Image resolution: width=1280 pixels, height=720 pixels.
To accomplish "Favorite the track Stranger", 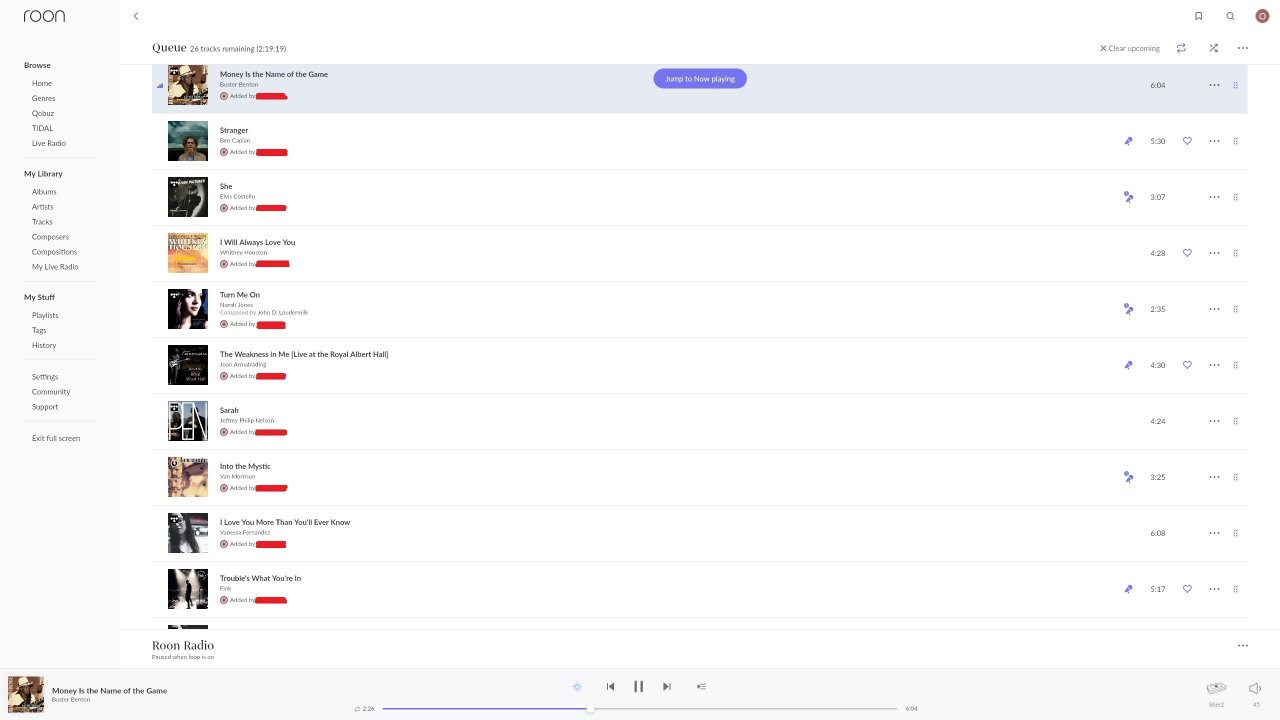I will click(1187, 141).
